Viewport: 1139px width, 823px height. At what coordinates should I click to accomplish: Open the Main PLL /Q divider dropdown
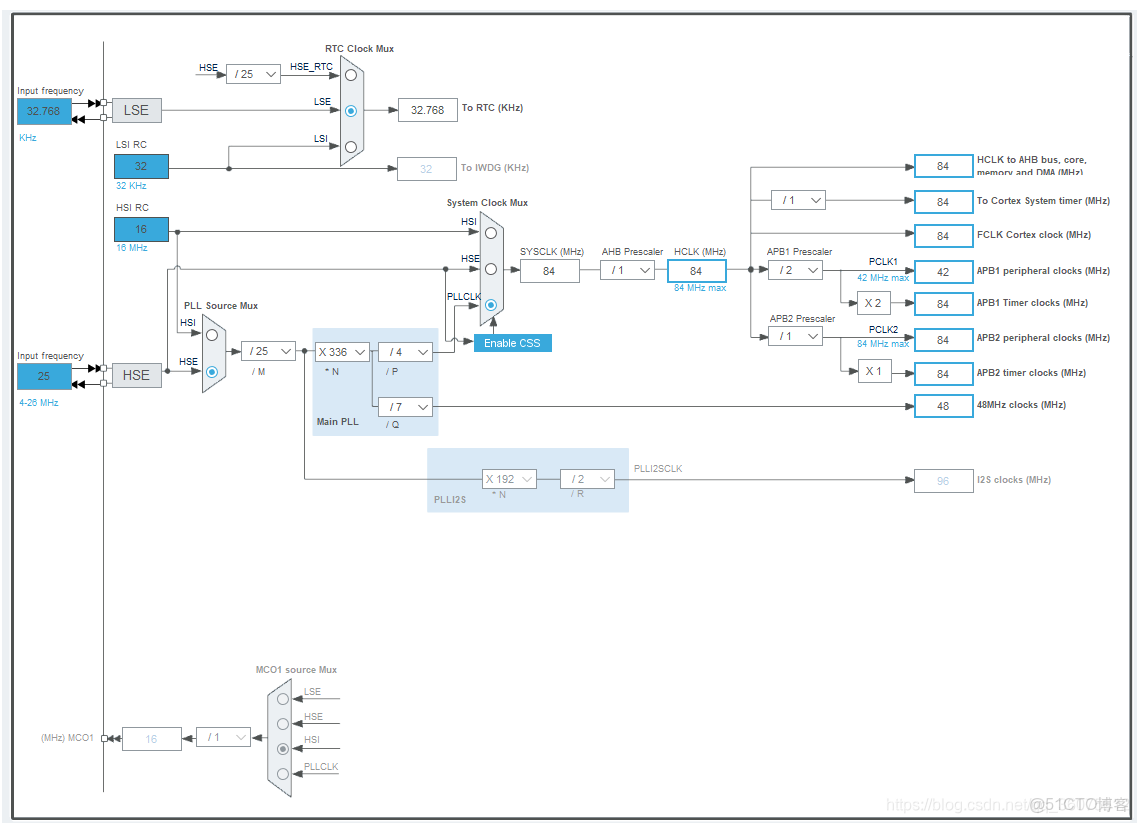tap(405, 406)
